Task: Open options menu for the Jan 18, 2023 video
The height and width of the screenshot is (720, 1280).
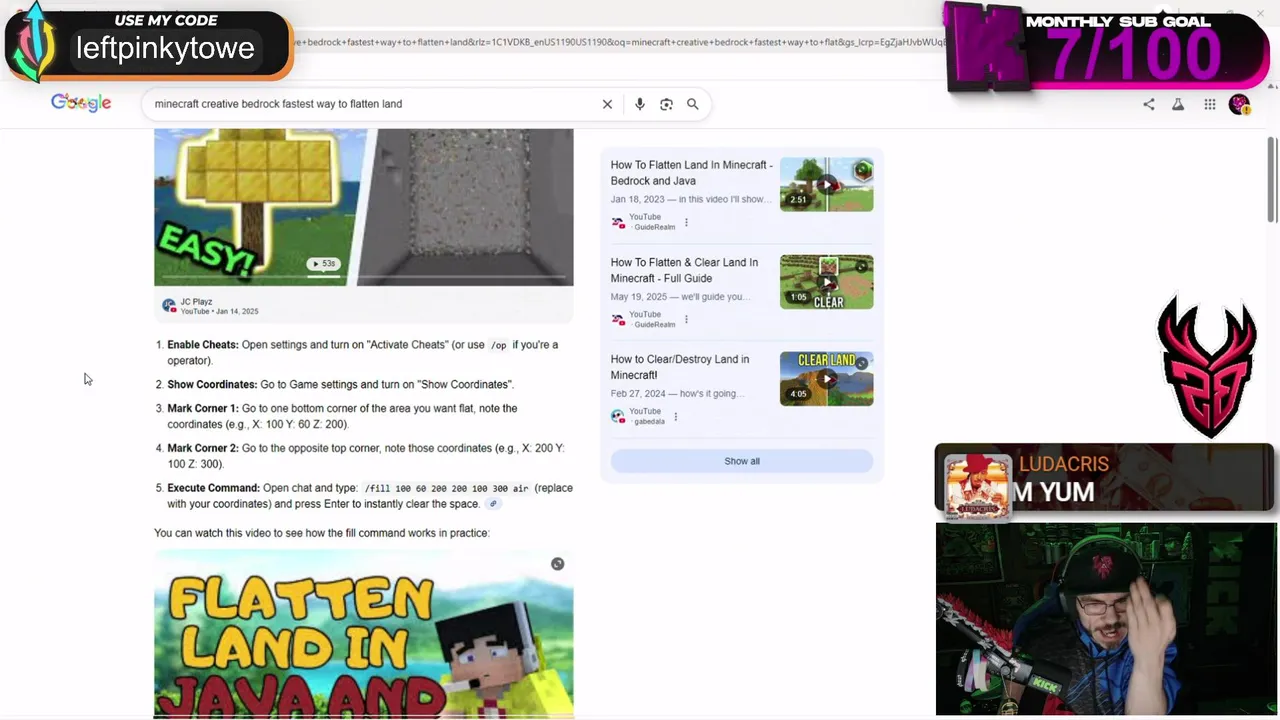Action: coord(686,222)
